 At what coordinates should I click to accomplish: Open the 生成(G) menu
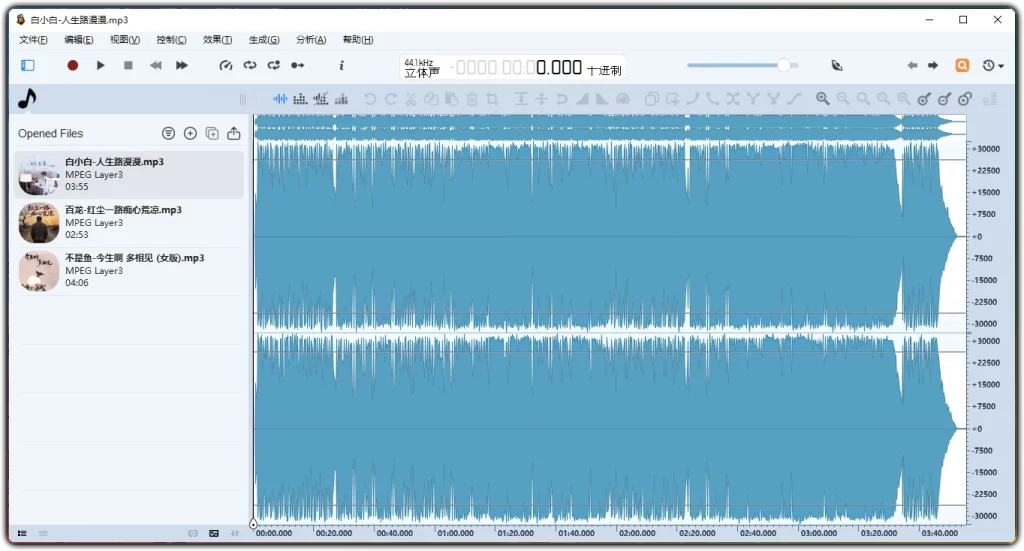coord(264,40)
